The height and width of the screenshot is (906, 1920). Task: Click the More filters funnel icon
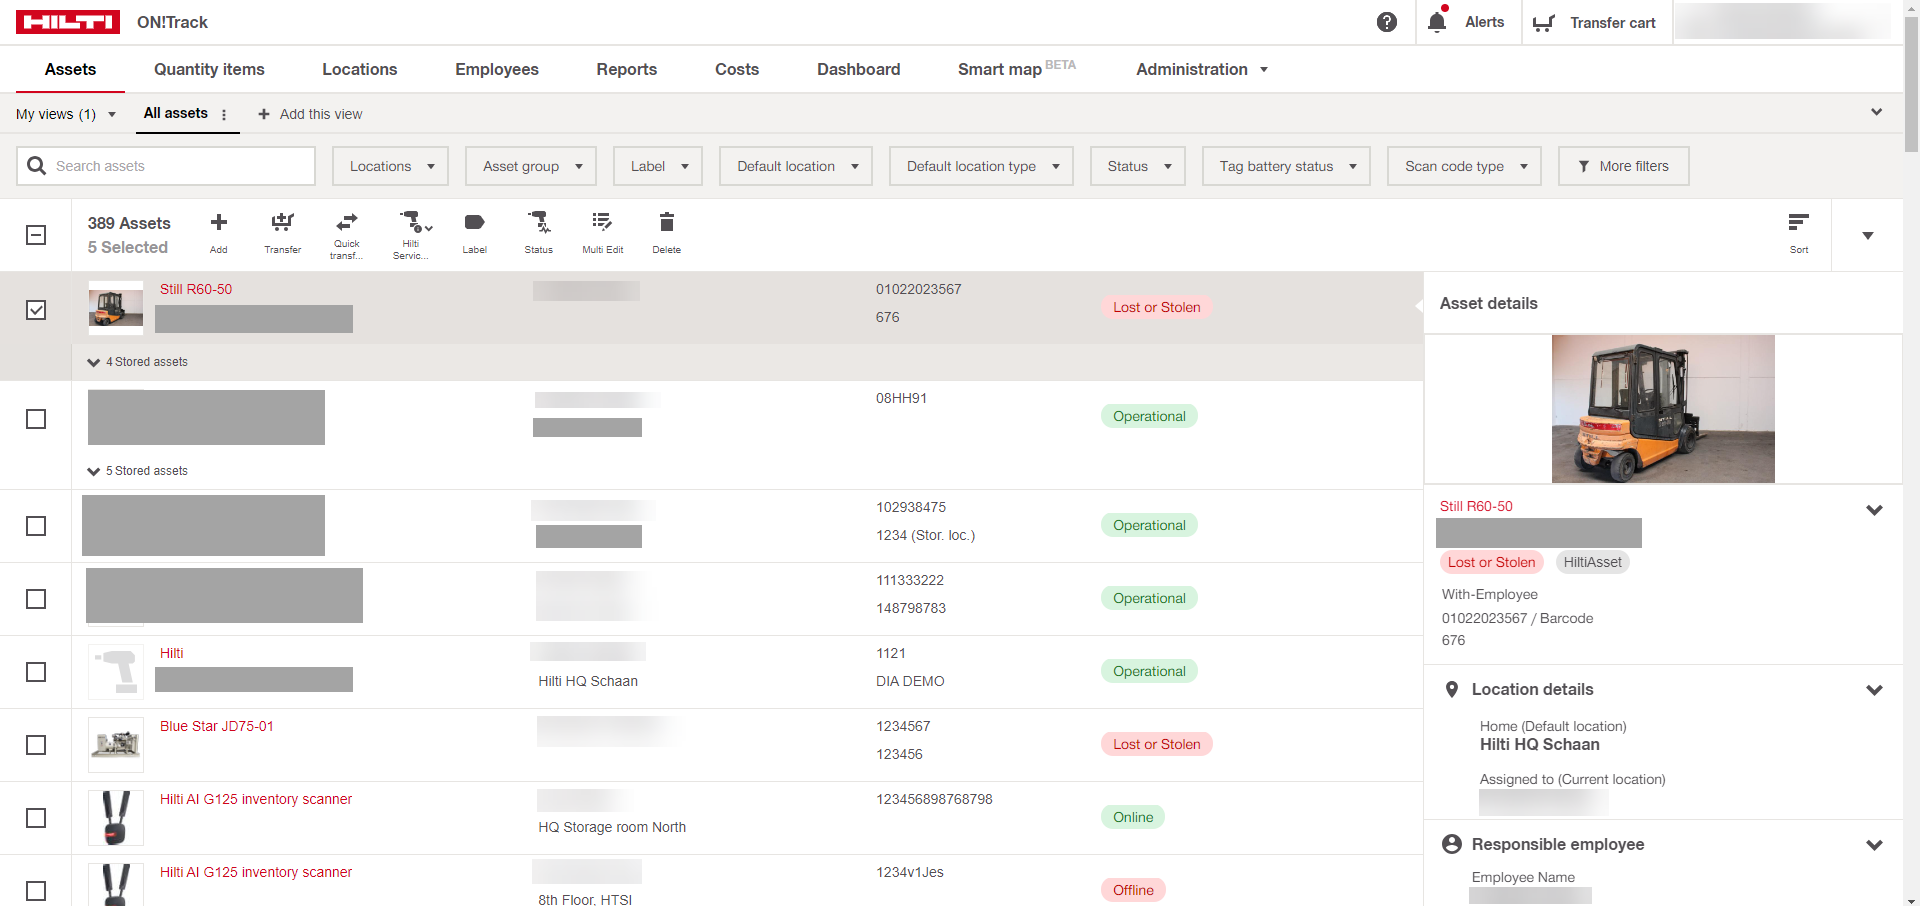tap(1584, 166)
